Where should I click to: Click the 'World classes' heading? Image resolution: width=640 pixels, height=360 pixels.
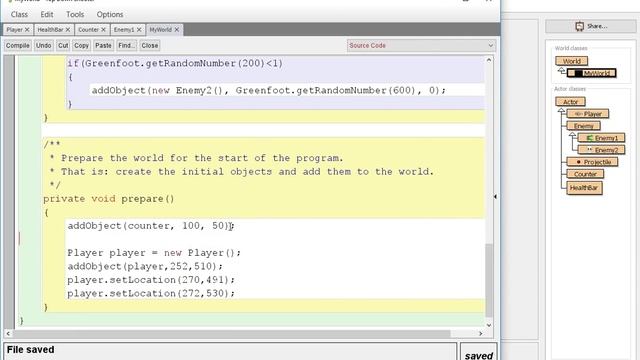(571, 48)
